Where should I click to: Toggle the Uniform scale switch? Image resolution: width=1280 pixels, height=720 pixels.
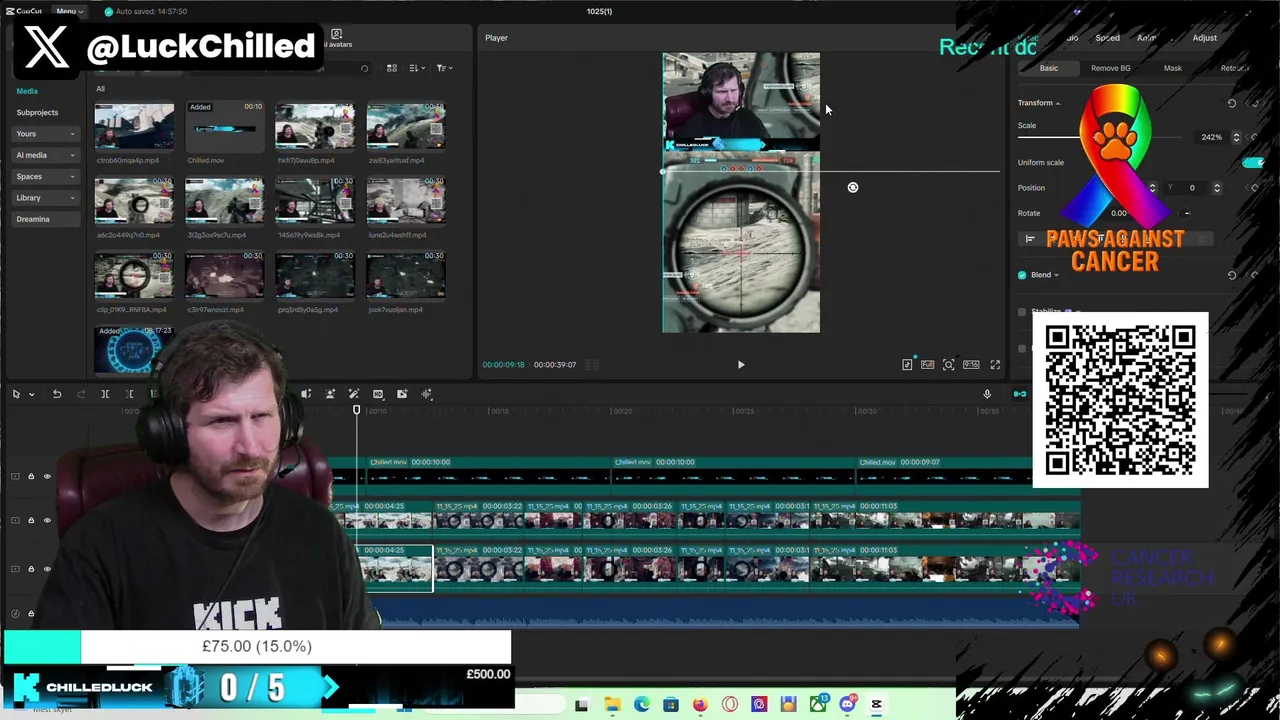pyautogui.click(x=1253, y=162)
